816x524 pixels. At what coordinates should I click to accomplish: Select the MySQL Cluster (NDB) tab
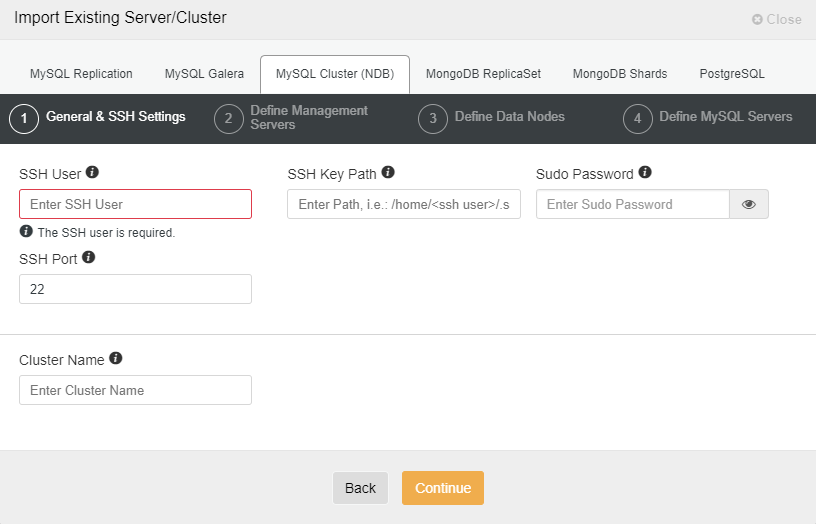[x=335, y=74]
